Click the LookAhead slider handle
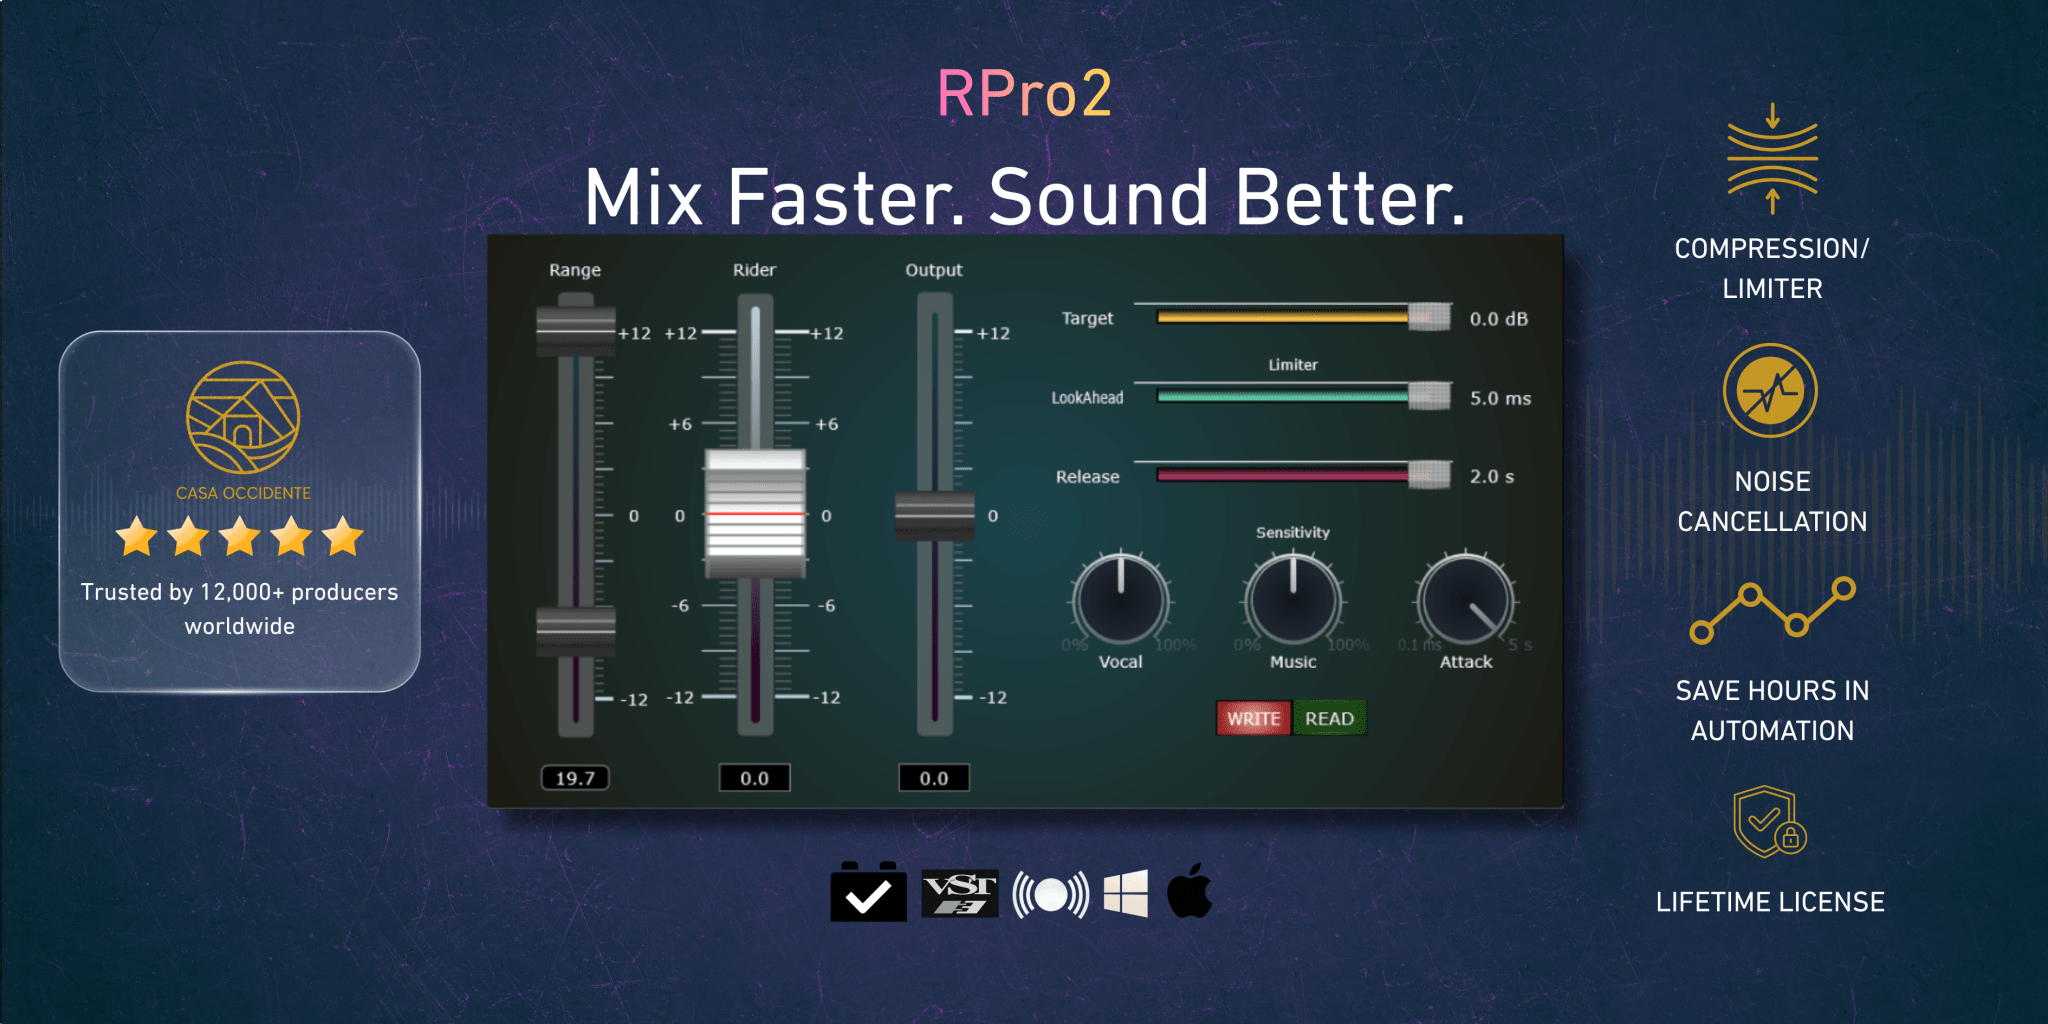Viewport: 2048px width, 1024px height. pos(1430,396)
